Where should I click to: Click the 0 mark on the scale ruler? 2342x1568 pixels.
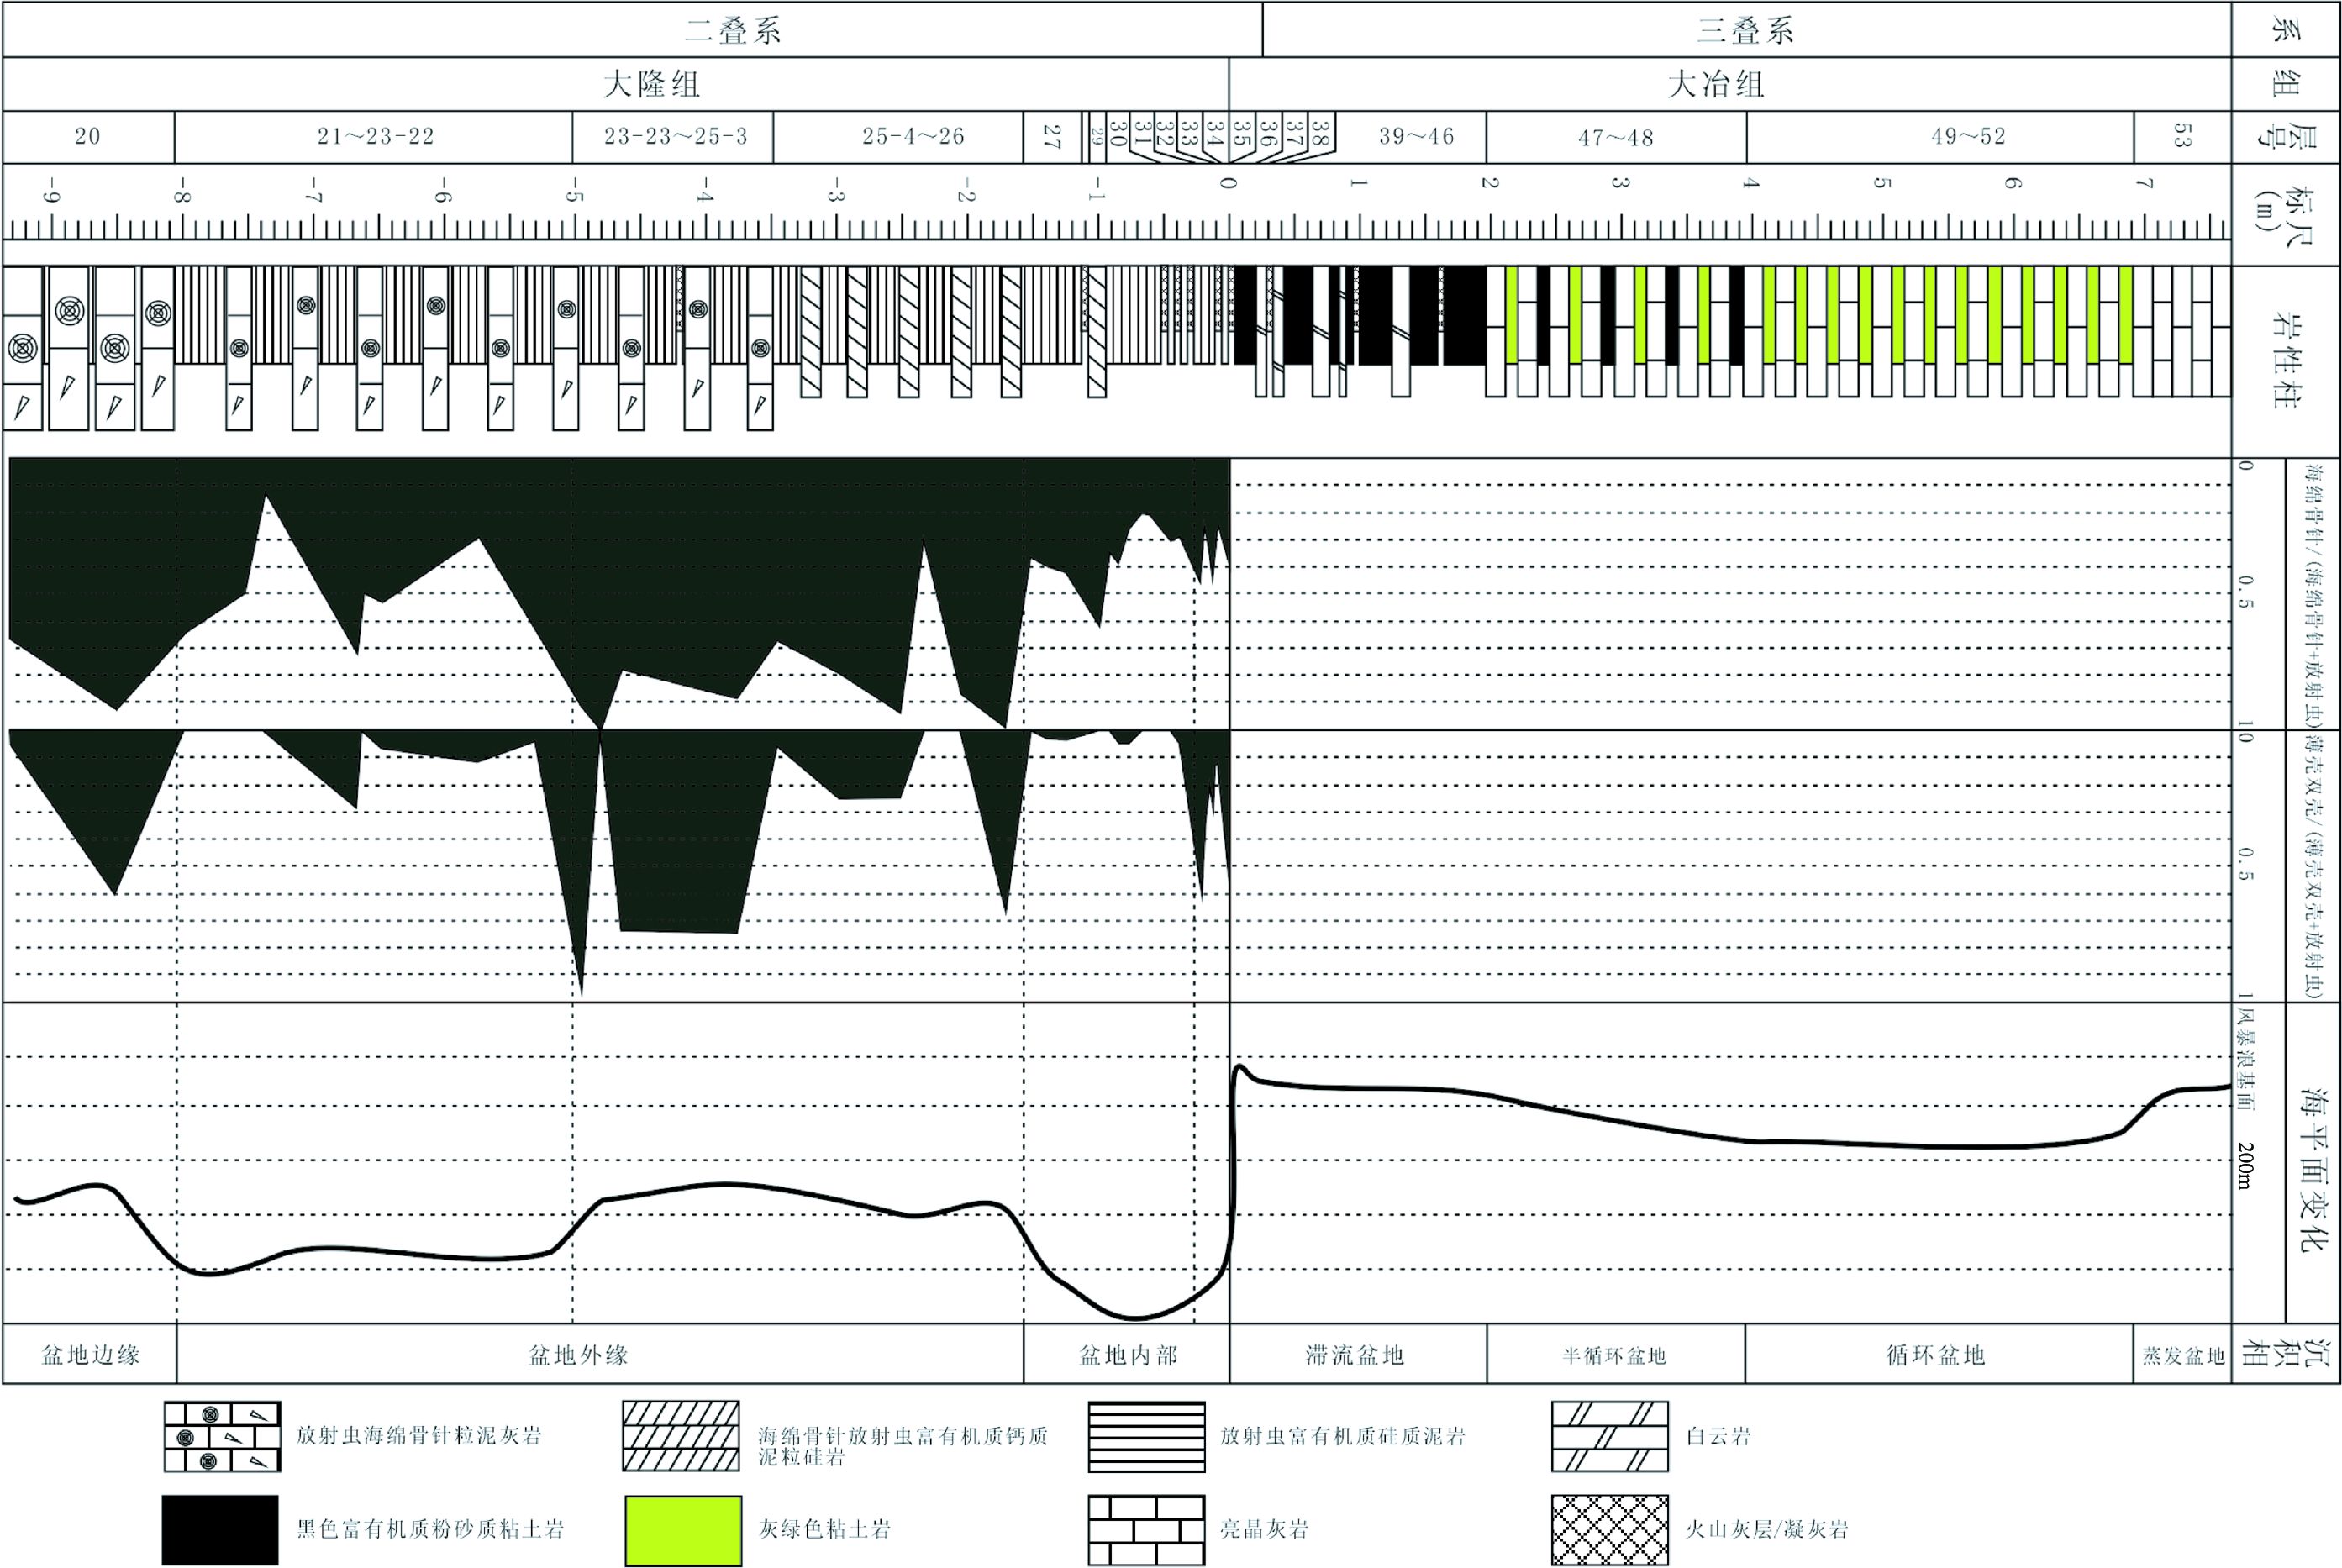tap(1229, 183)
